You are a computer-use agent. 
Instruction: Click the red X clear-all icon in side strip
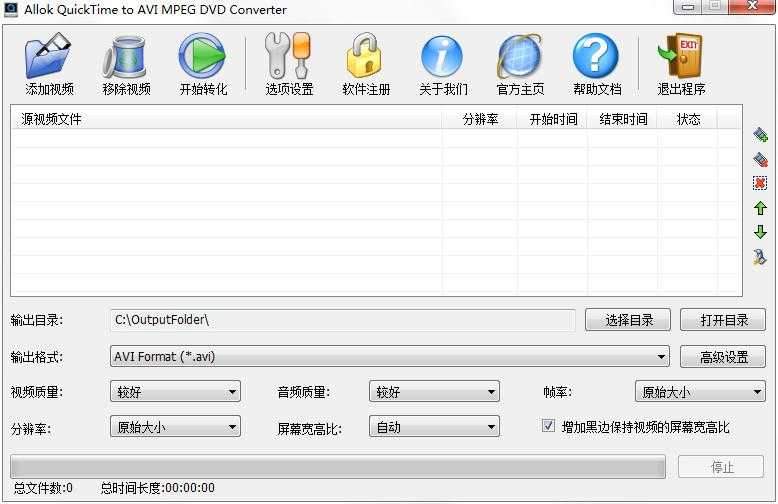coord(760,183)
